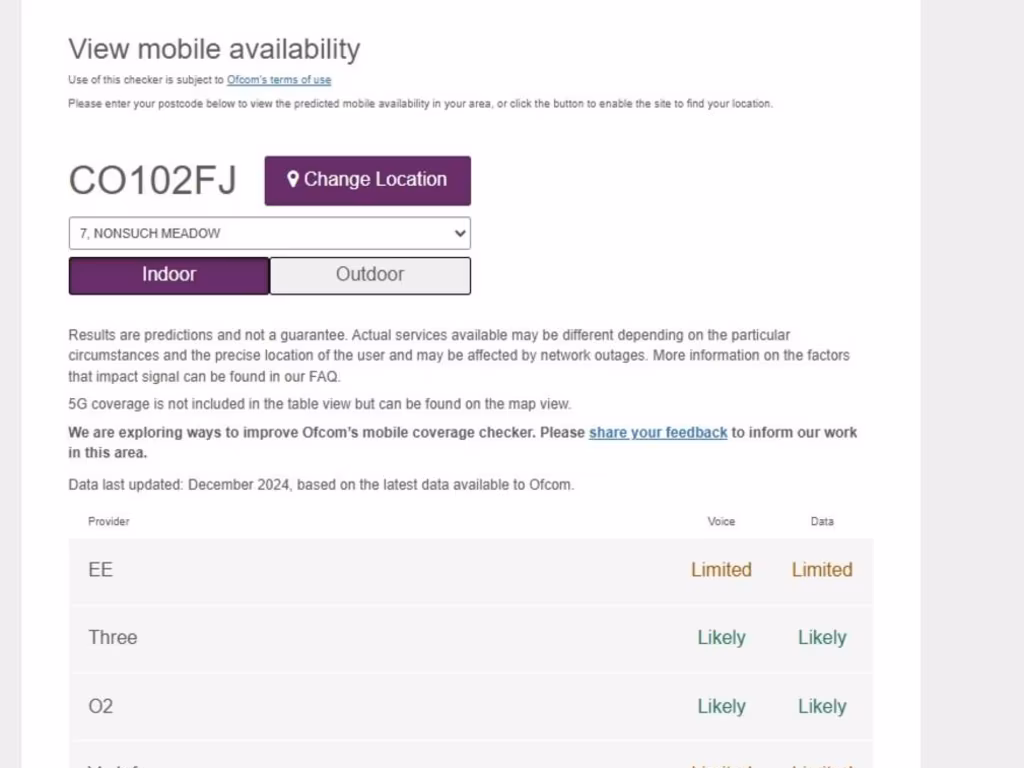Click Three's Likely data status

tap(822, 638)
